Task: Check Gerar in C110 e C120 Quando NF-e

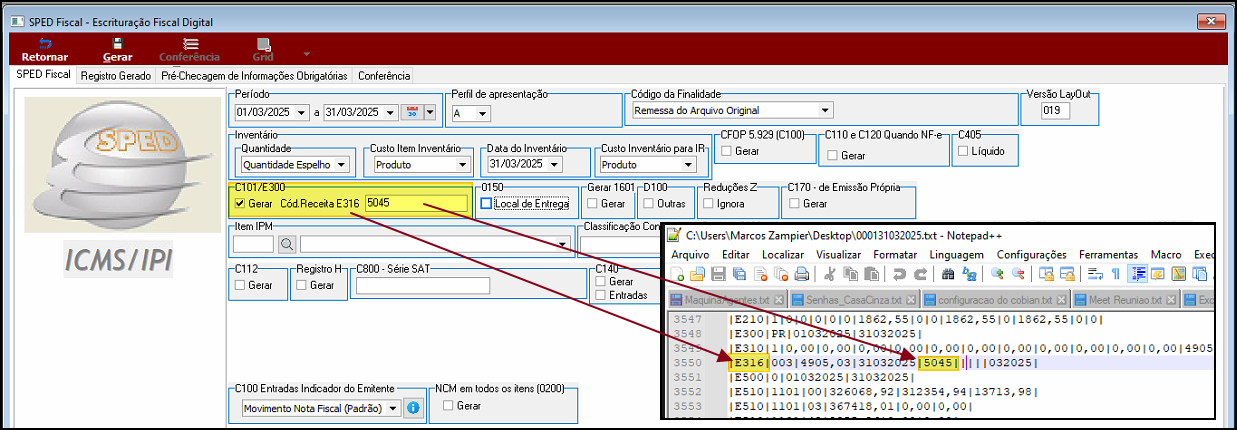Action: 832,155
